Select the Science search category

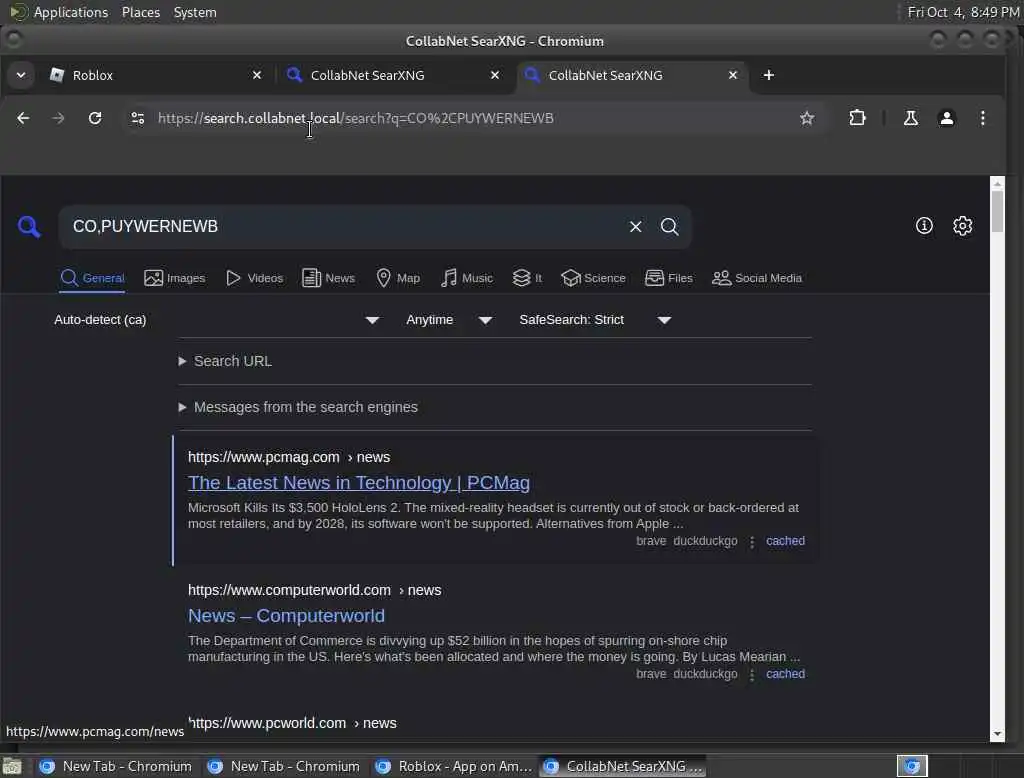[593, 278]
